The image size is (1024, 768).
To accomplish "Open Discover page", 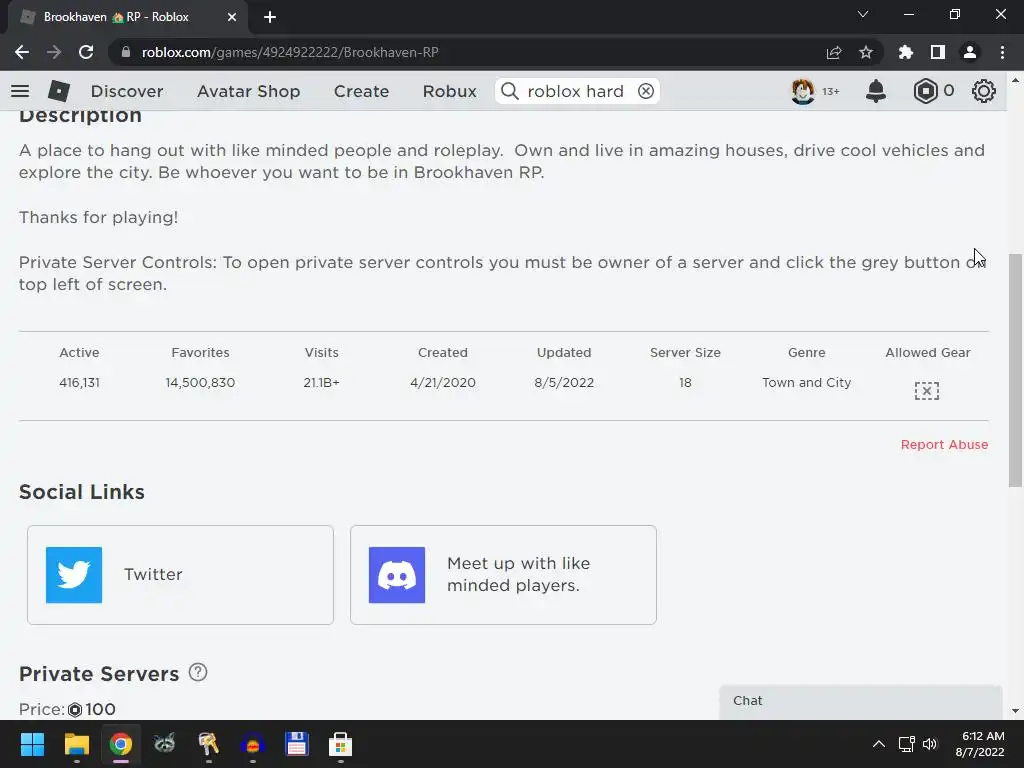I will [x=127, y=91].
